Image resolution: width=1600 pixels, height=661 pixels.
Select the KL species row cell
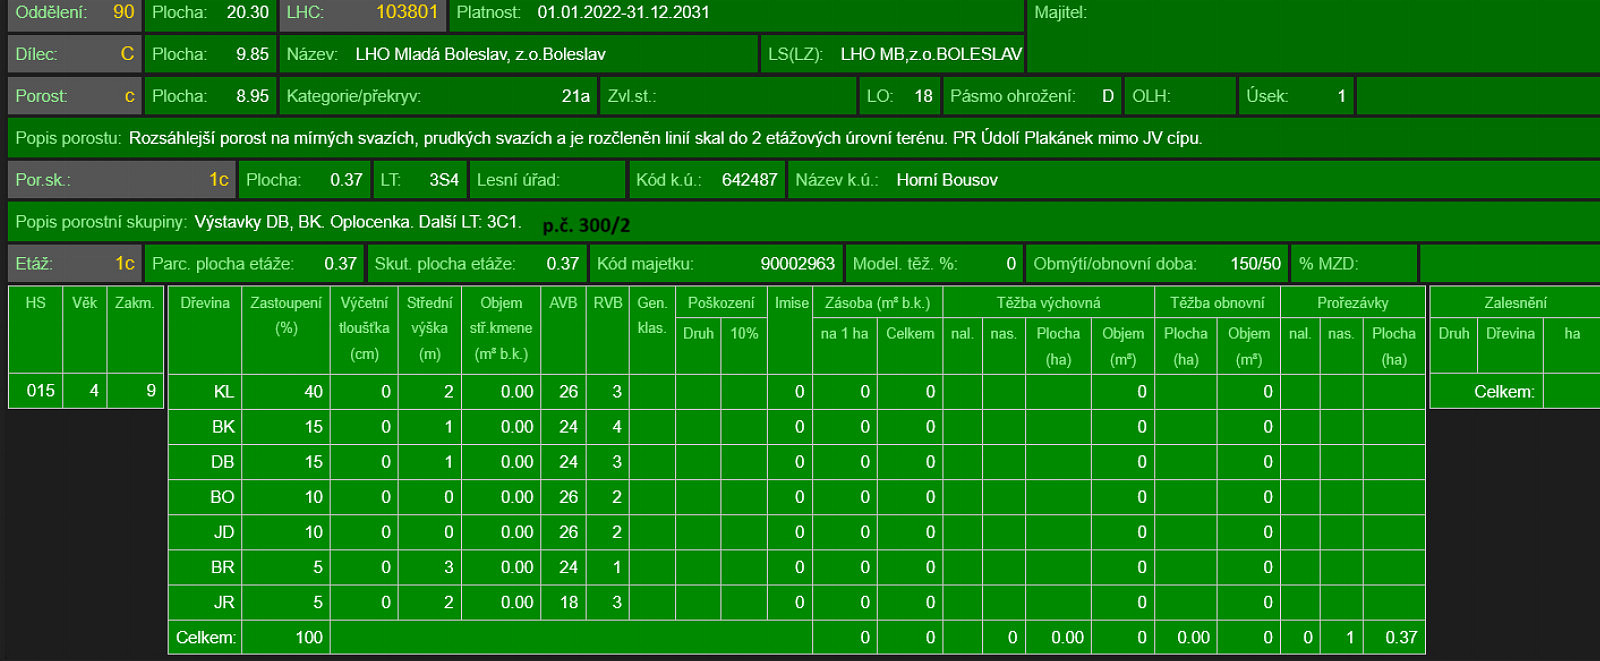point(205,391)
